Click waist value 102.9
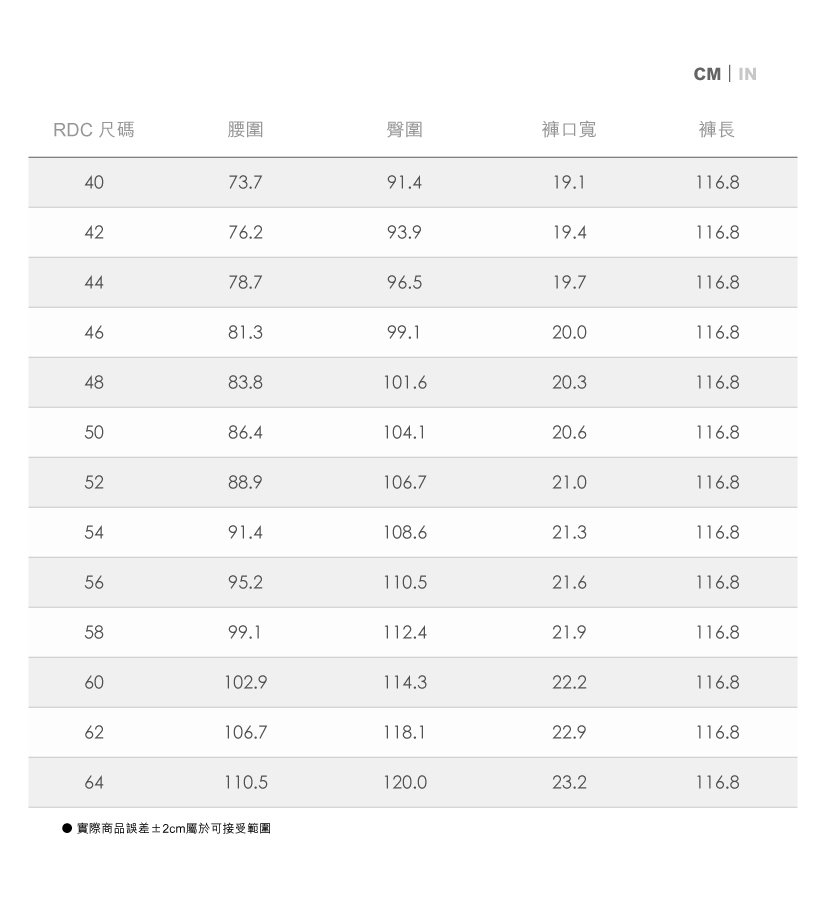825x900 pixels. point(245,683)
